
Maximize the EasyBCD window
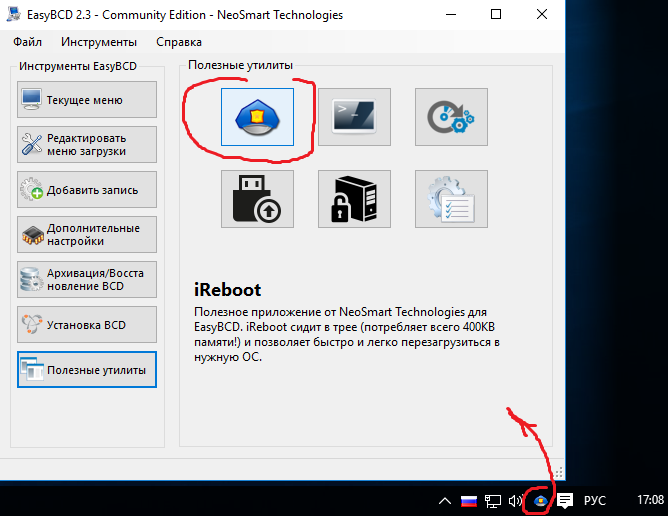coord(496,14)
